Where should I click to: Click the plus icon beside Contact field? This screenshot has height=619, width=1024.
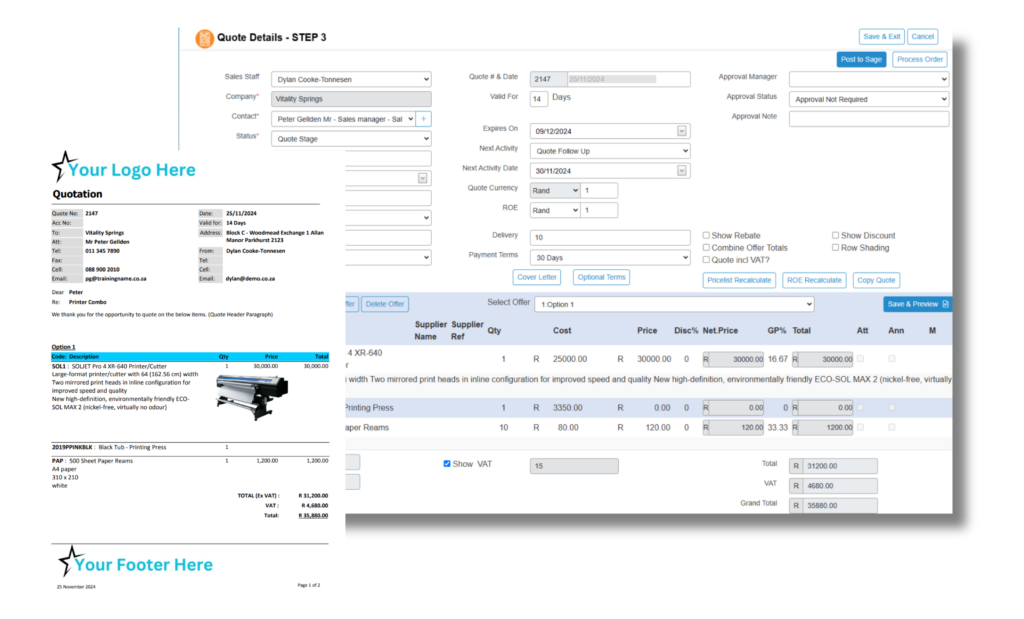point(424,119)
